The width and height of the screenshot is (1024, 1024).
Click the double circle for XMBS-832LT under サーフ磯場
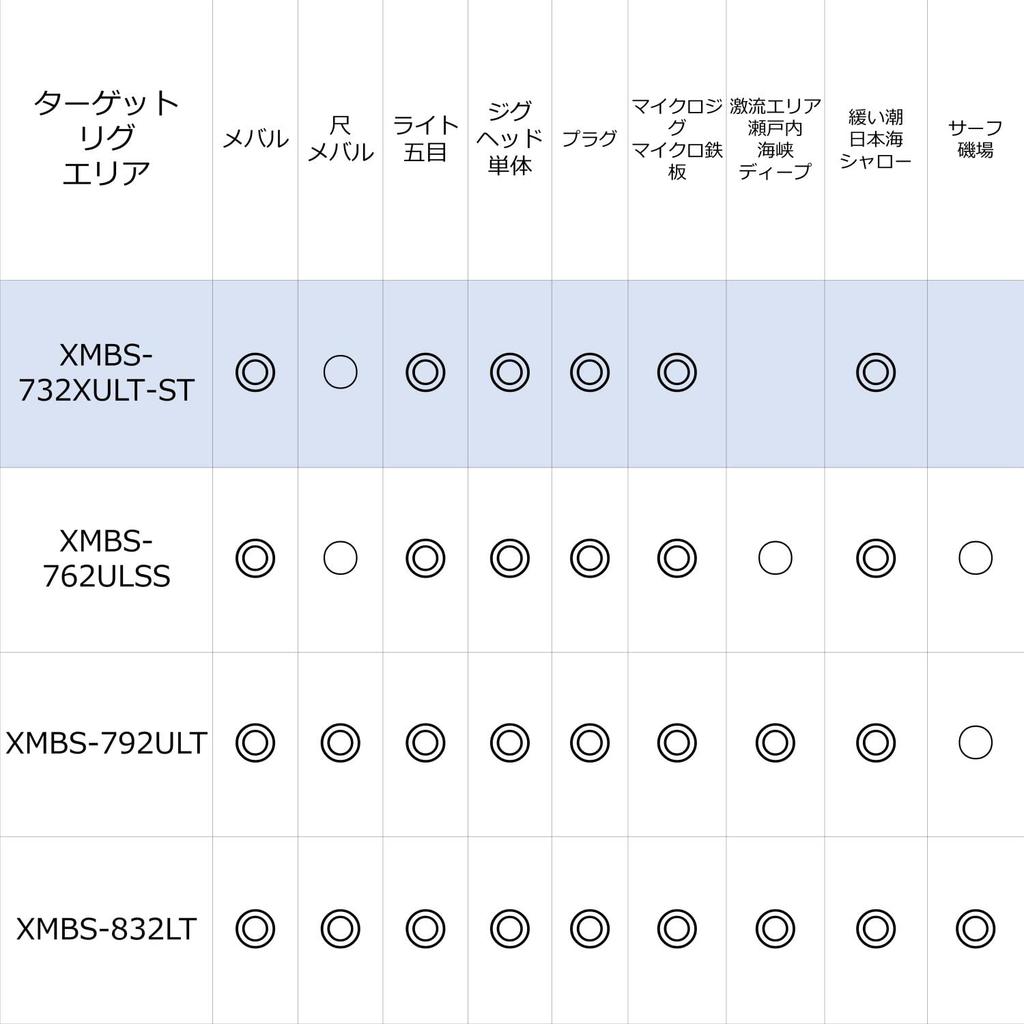click(x=975, y=928)
